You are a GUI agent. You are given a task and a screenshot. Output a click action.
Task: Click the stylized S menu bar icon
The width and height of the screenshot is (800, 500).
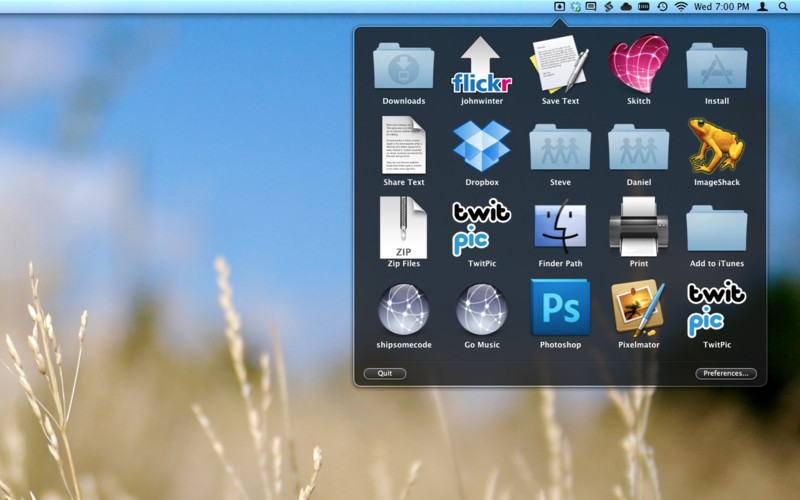[x=608, y=7]
